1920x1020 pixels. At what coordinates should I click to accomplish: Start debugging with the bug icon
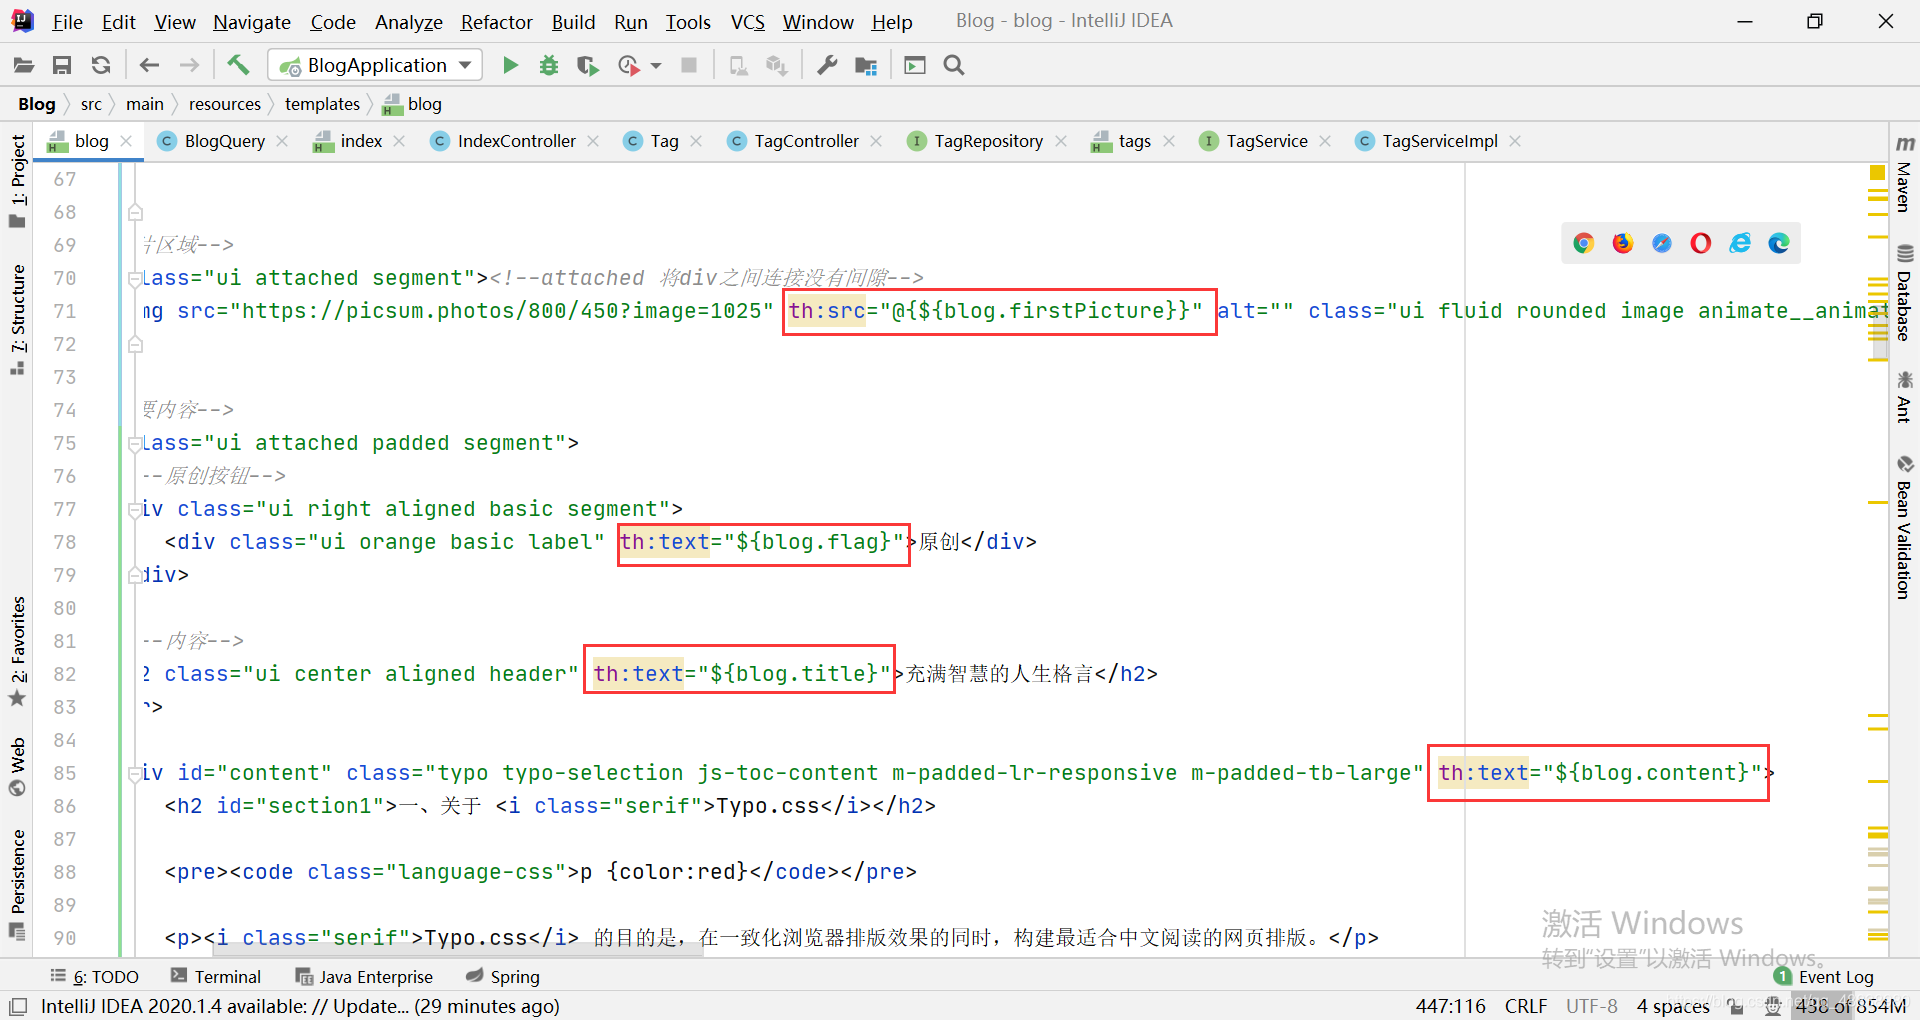pos(549,66)
